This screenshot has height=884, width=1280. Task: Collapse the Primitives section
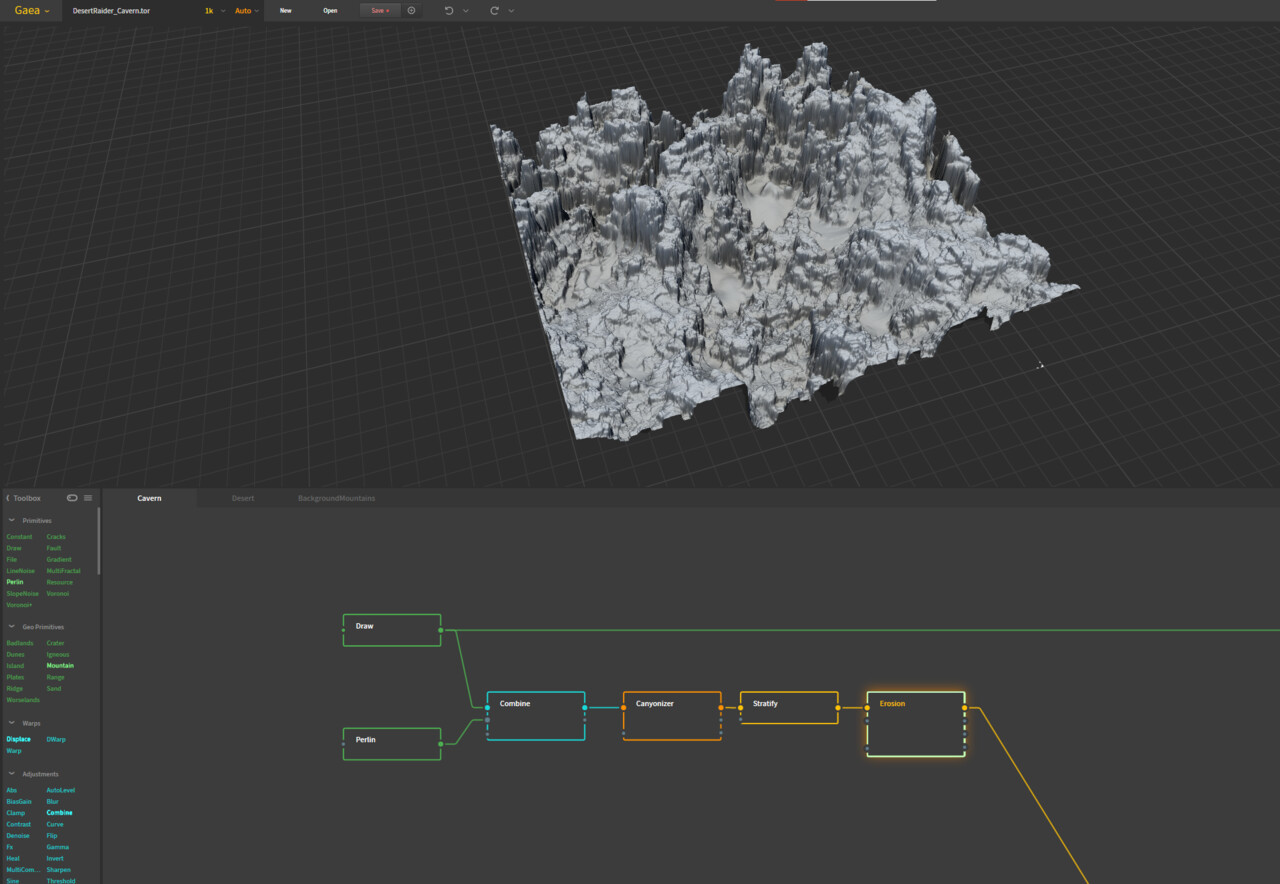10,520
